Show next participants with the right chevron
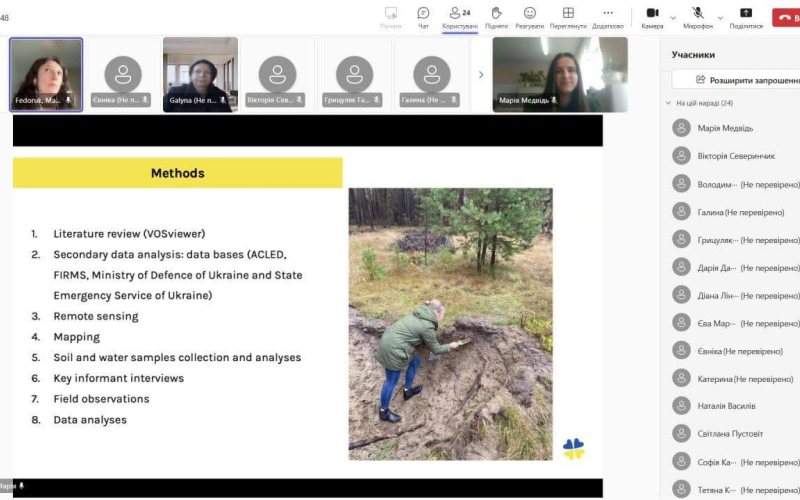Screen dimensions: 800x500 pos(481,74)
